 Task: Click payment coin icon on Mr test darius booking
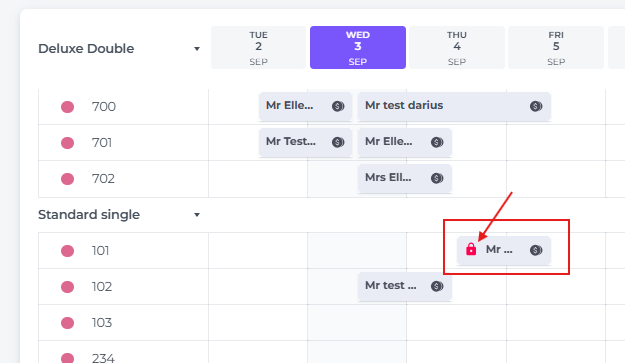coord(536,106)
